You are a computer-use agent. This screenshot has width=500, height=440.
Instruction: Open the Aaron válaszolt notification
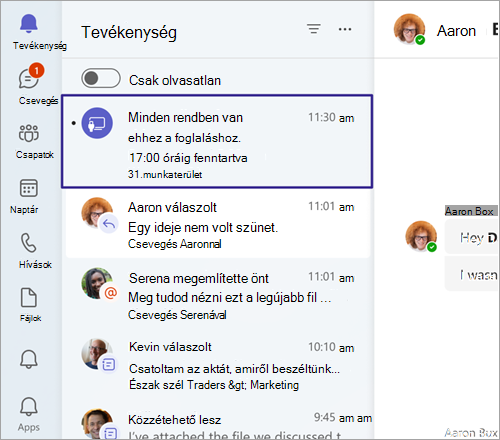218,224
